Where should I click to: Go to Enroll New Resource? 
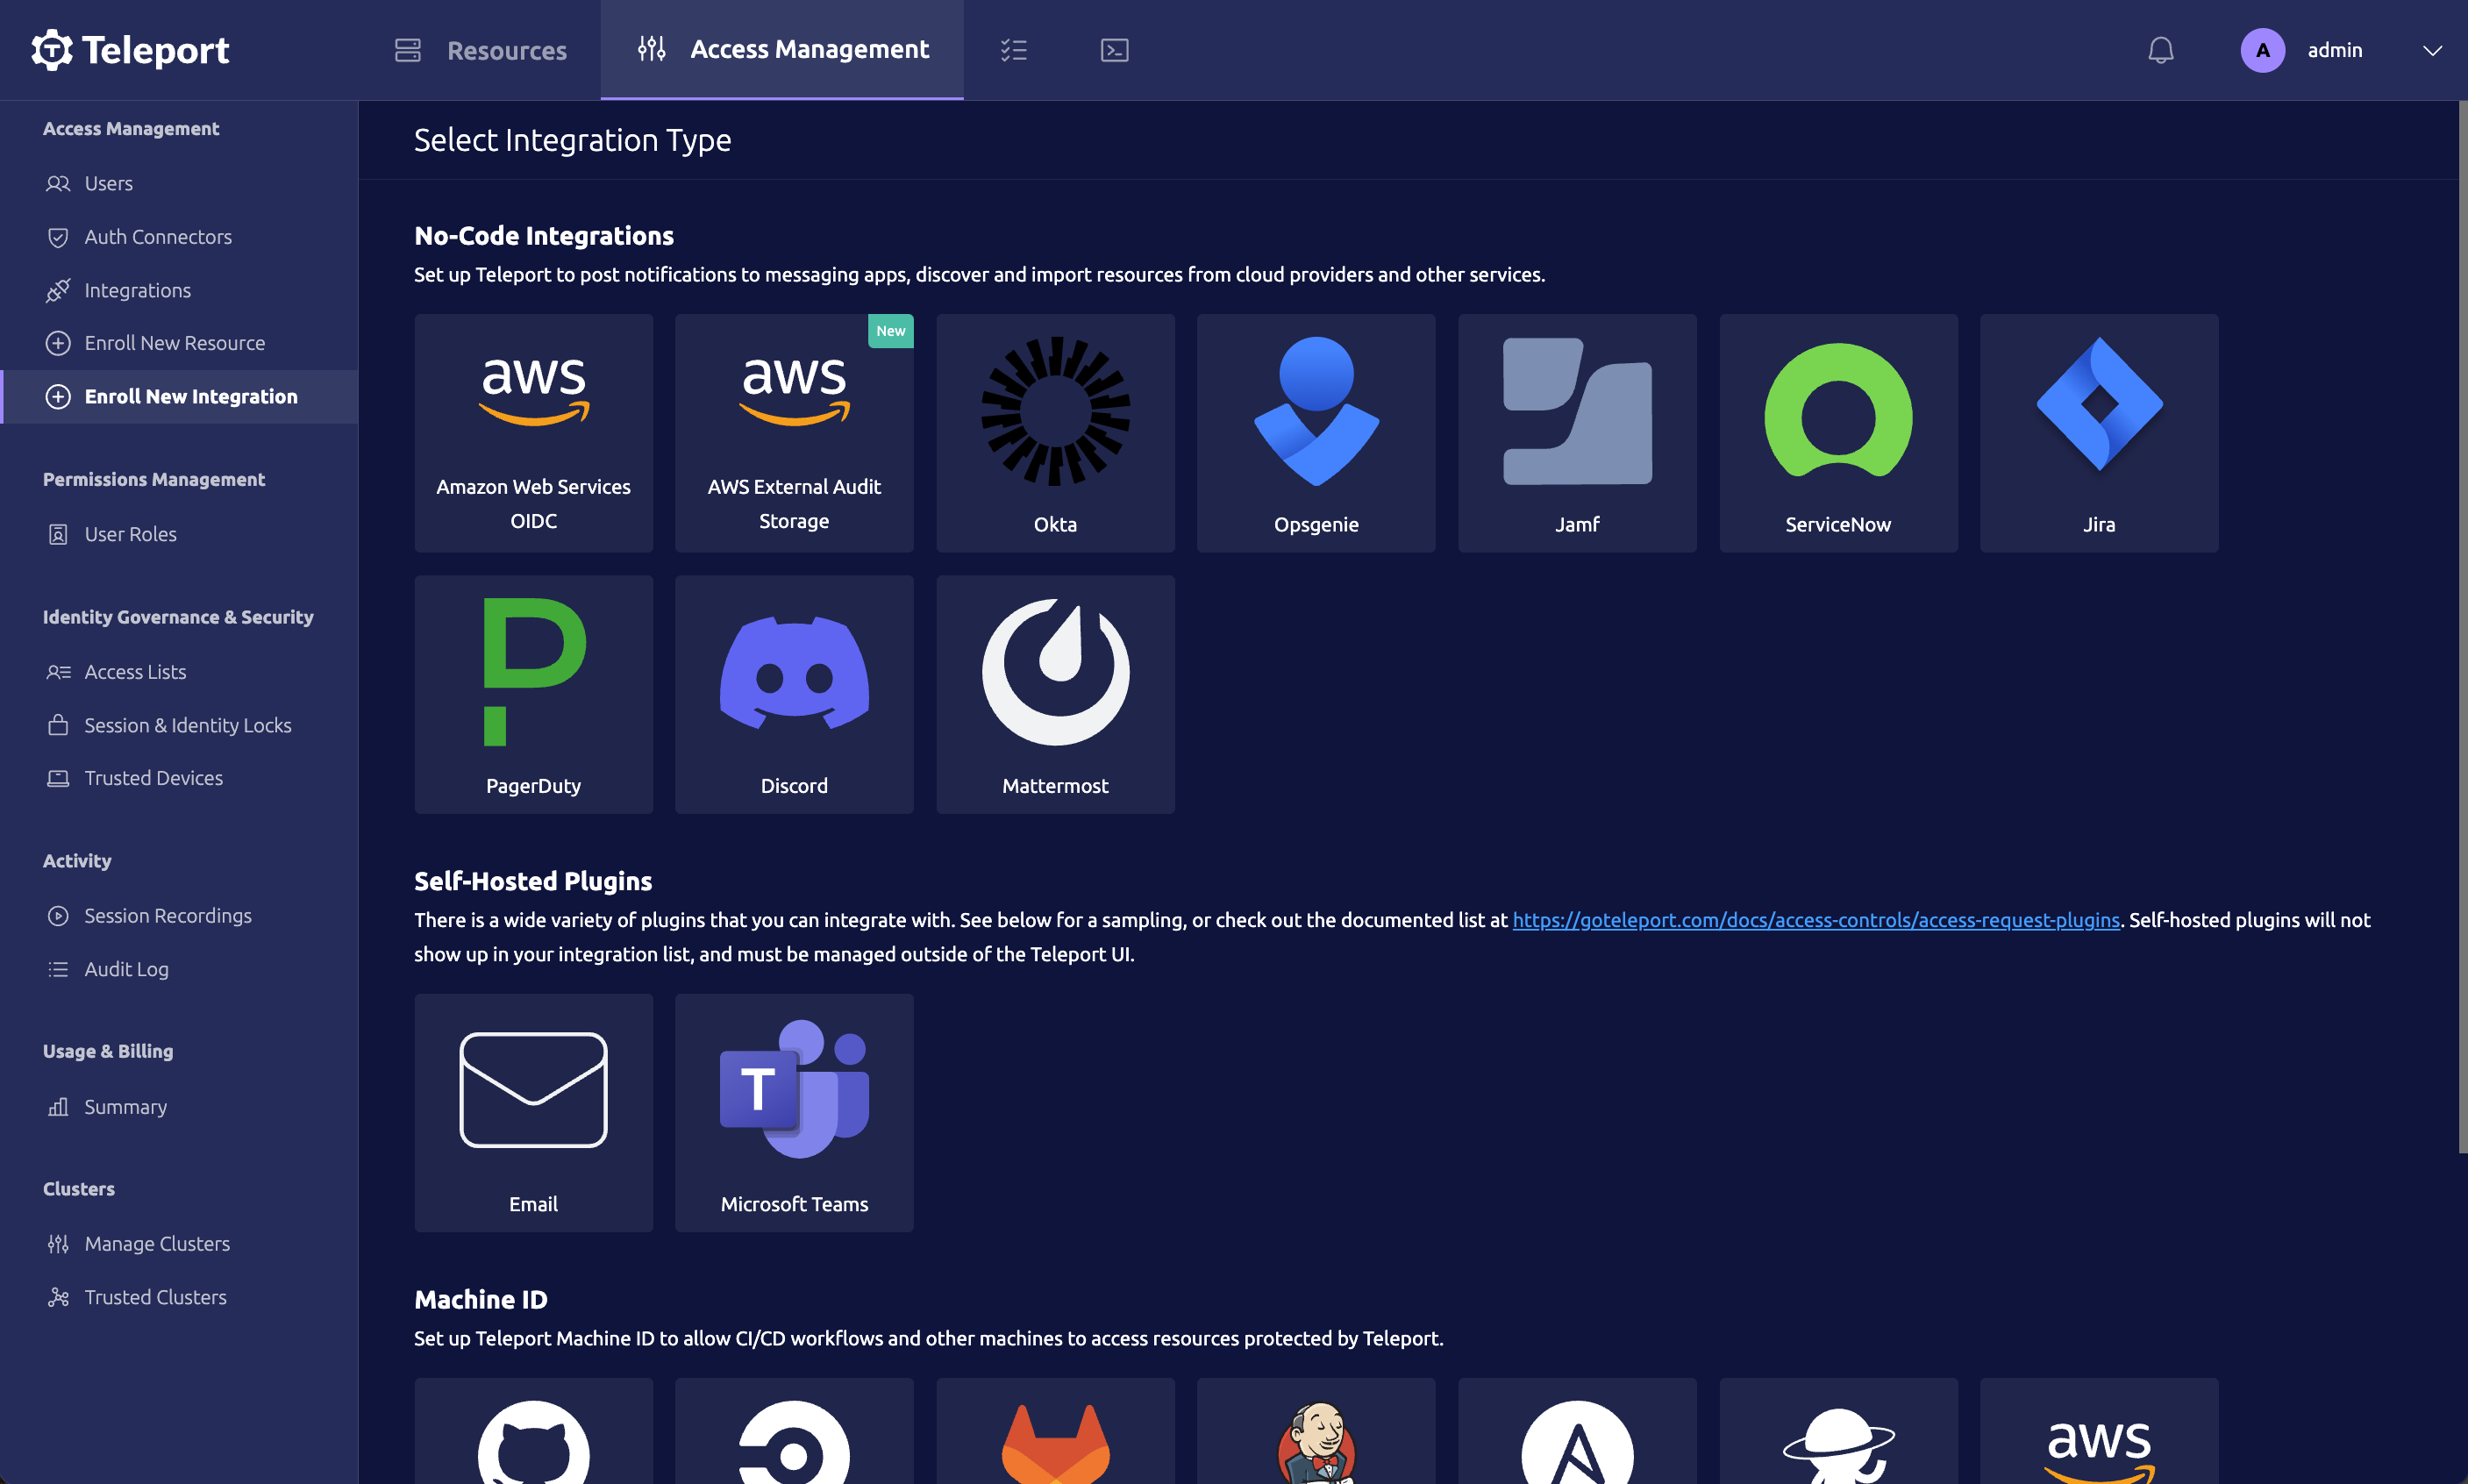tap(174, 343)
